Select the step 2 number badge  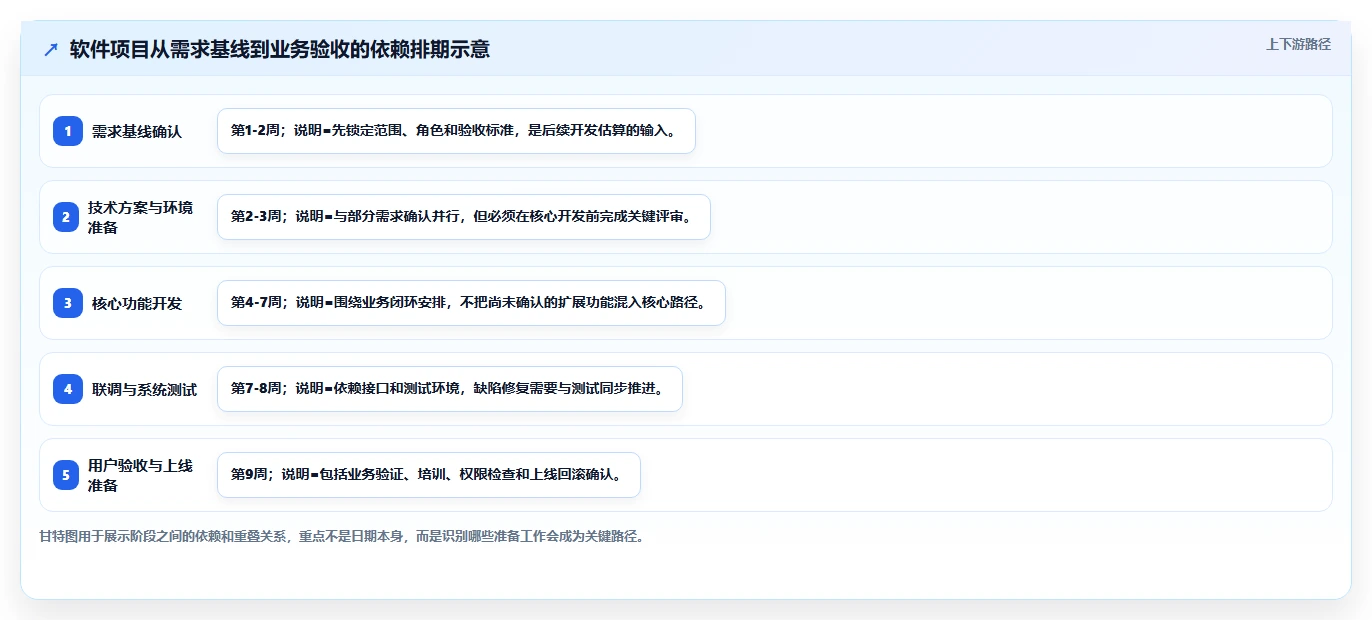(65, 217)
